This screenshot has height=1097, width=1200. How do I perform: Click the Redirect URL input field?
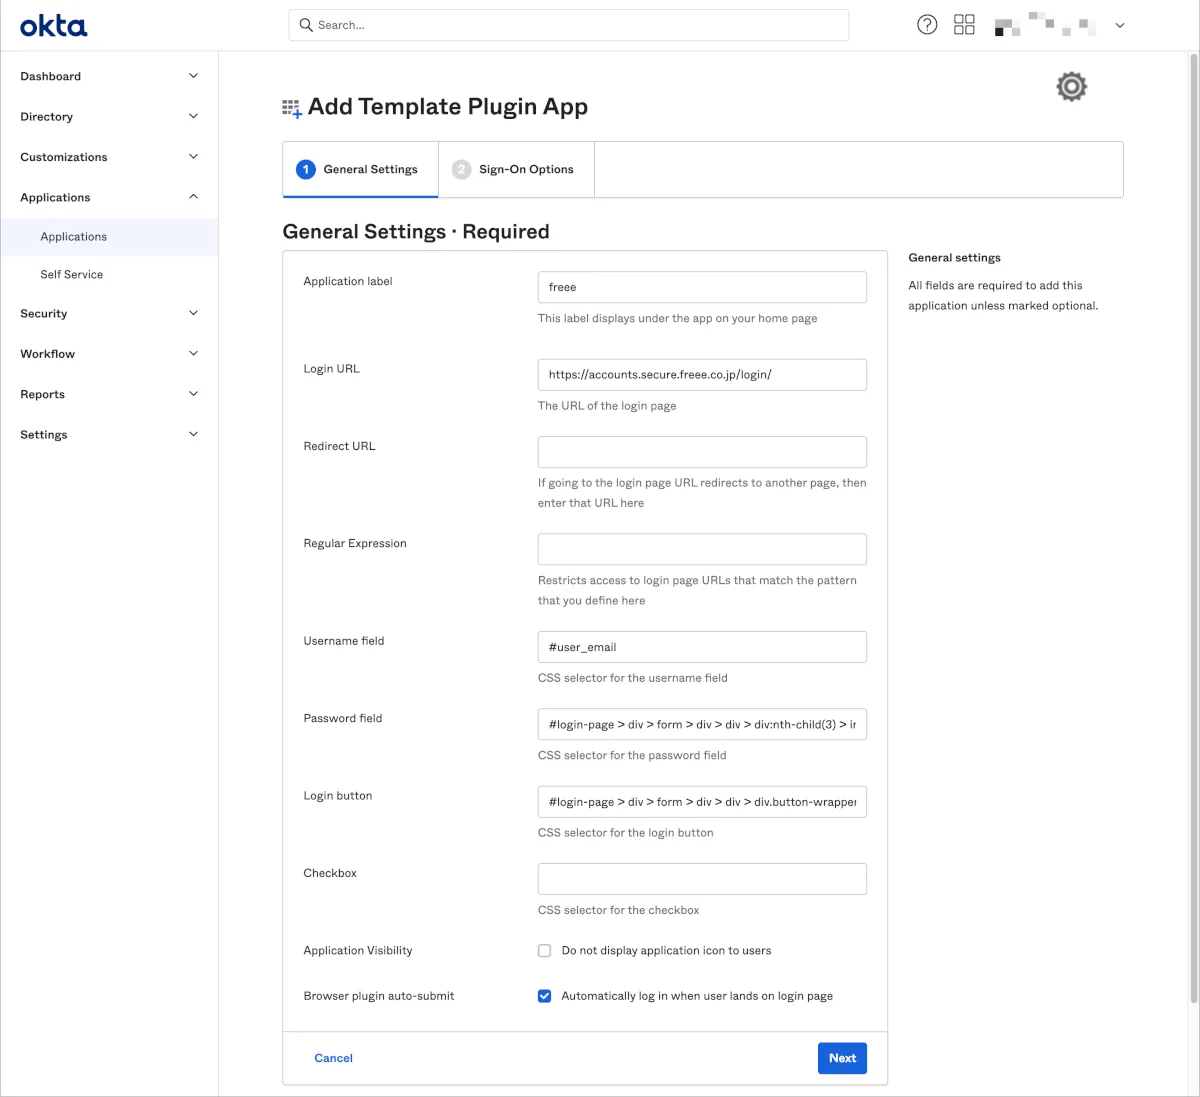click(702, 452)
